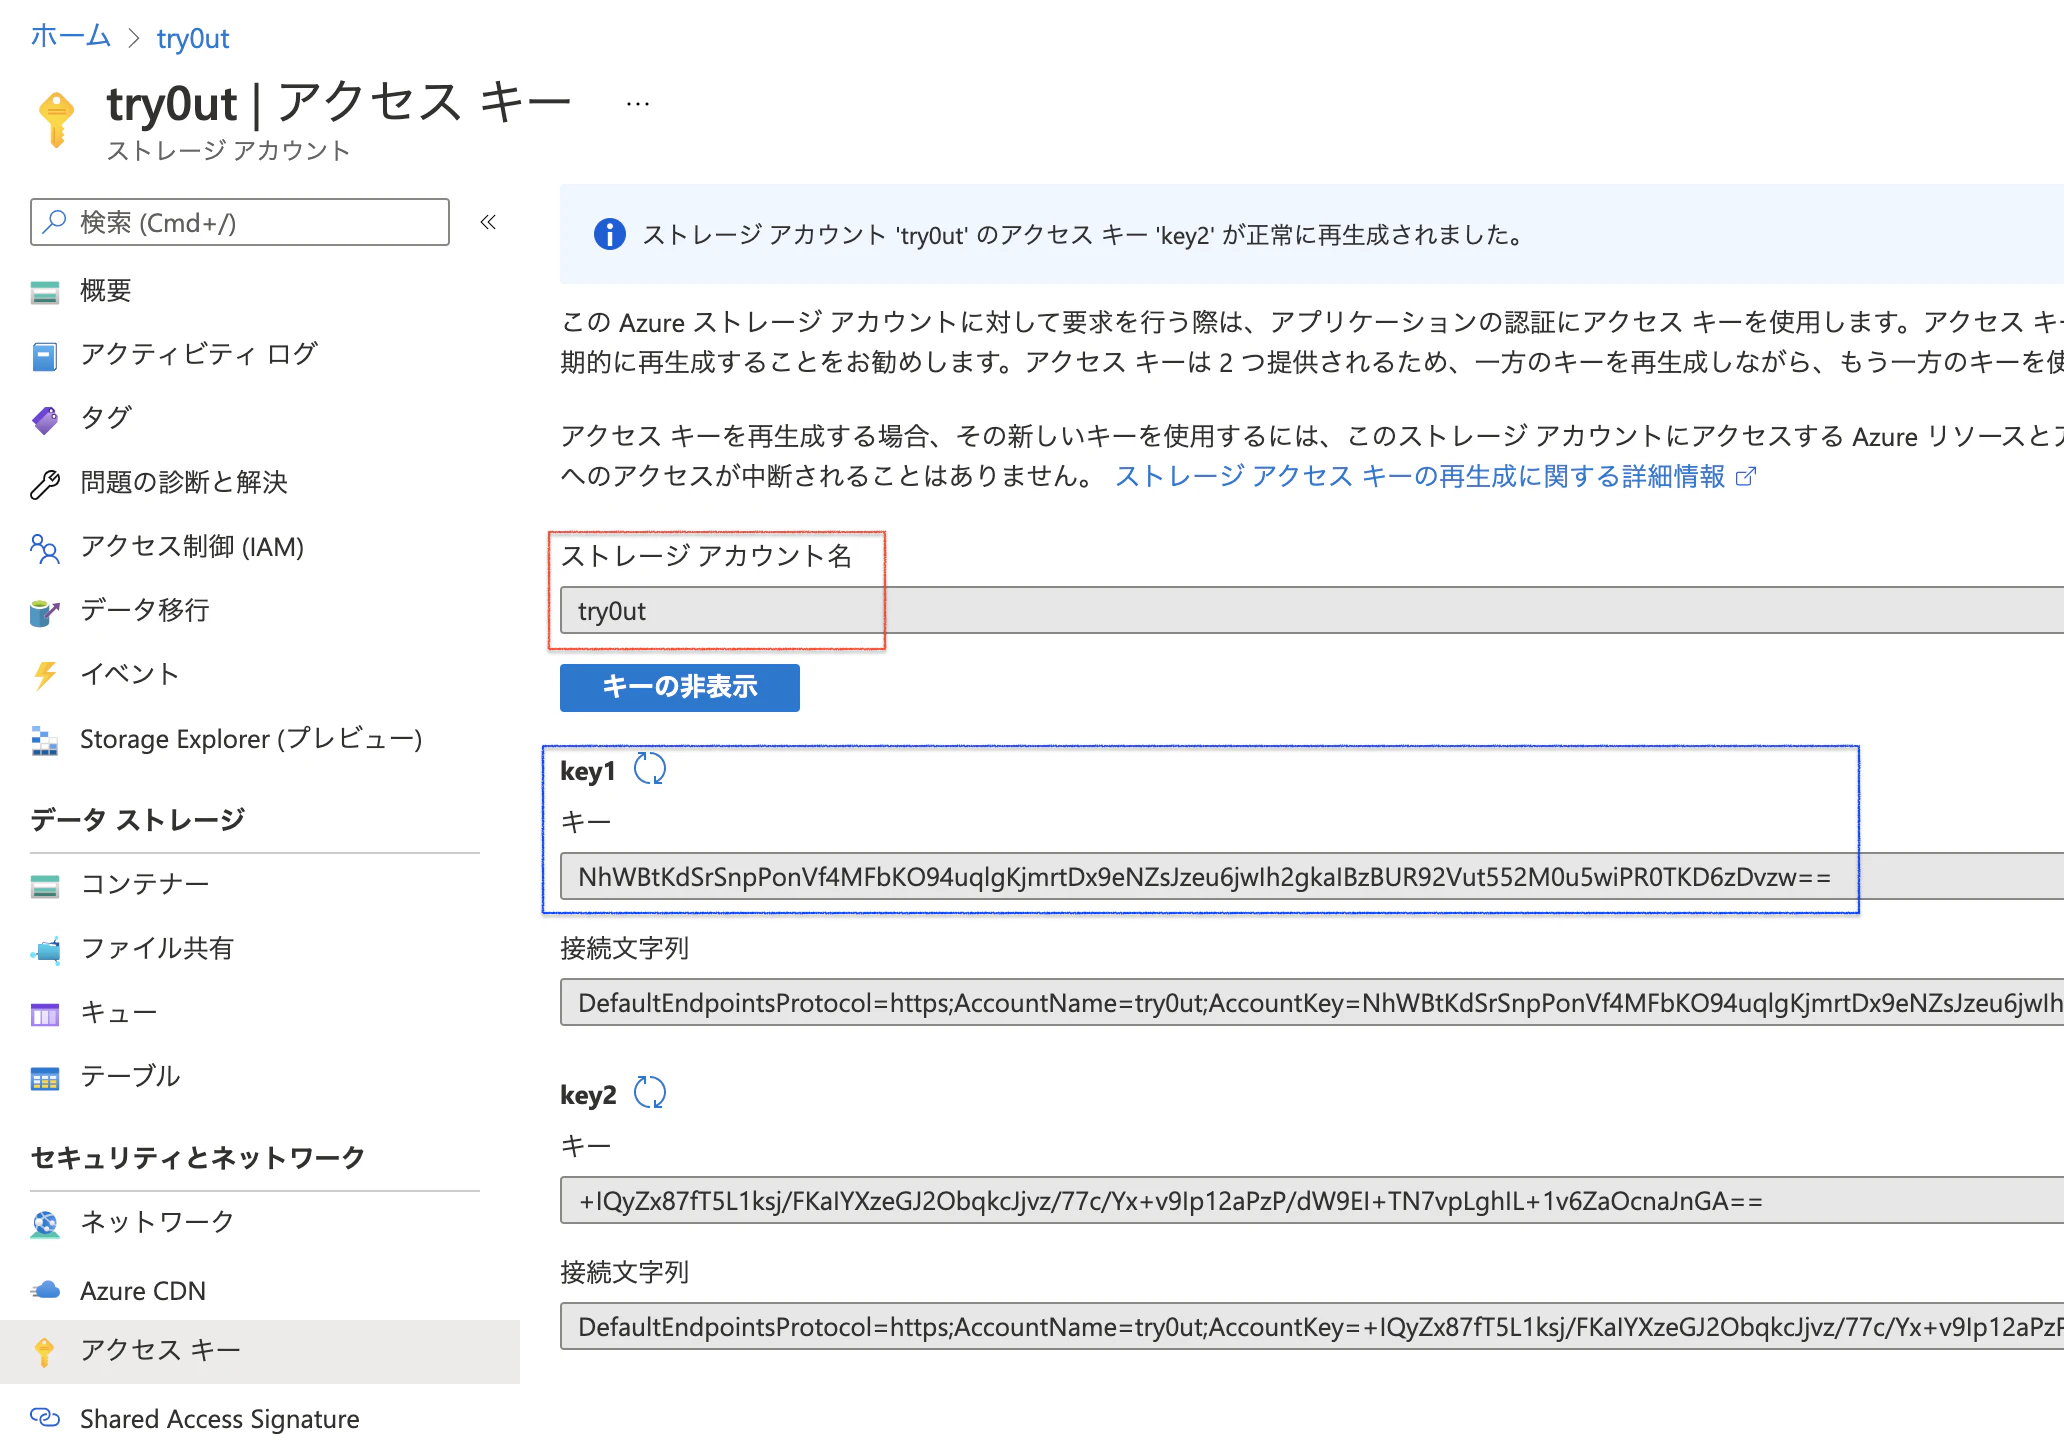Open Storage Explorer (プレビュー)
The image size is (2064, 1442).
click(x=251, y=739)
